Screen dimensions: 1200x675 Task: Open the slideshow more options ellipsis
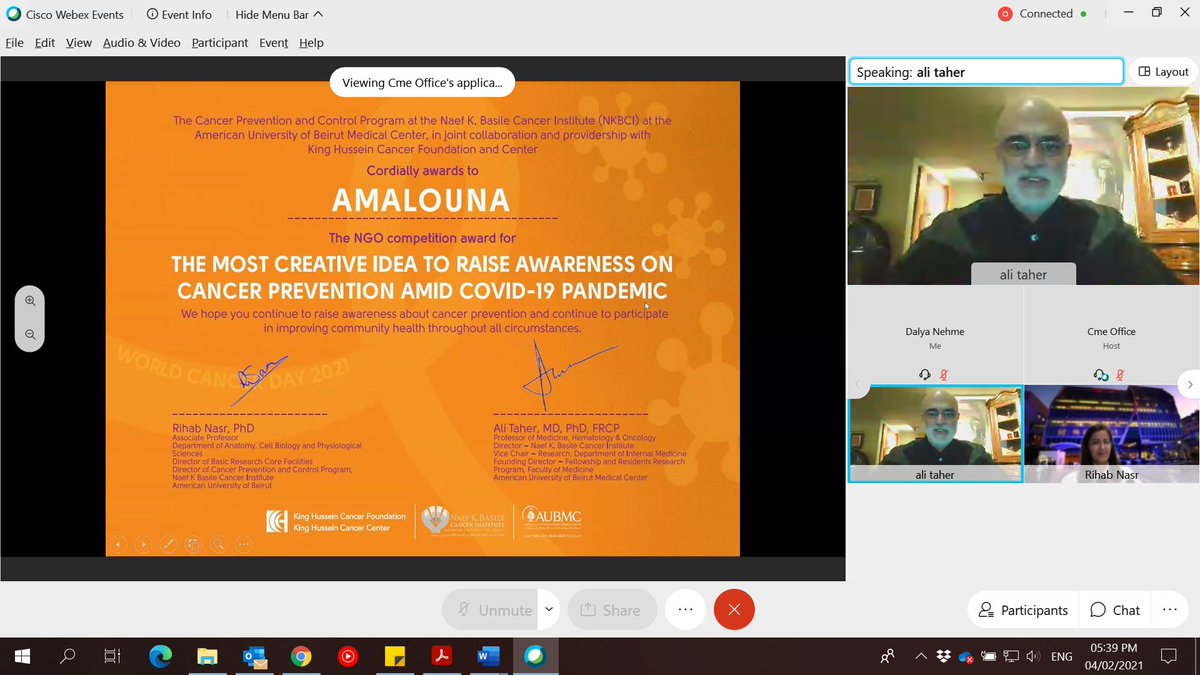(244, 544)
